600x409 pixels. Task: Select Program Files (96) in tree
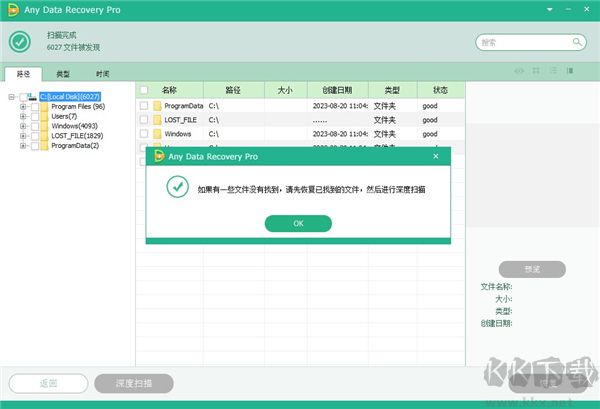click(x=78, y=106)
